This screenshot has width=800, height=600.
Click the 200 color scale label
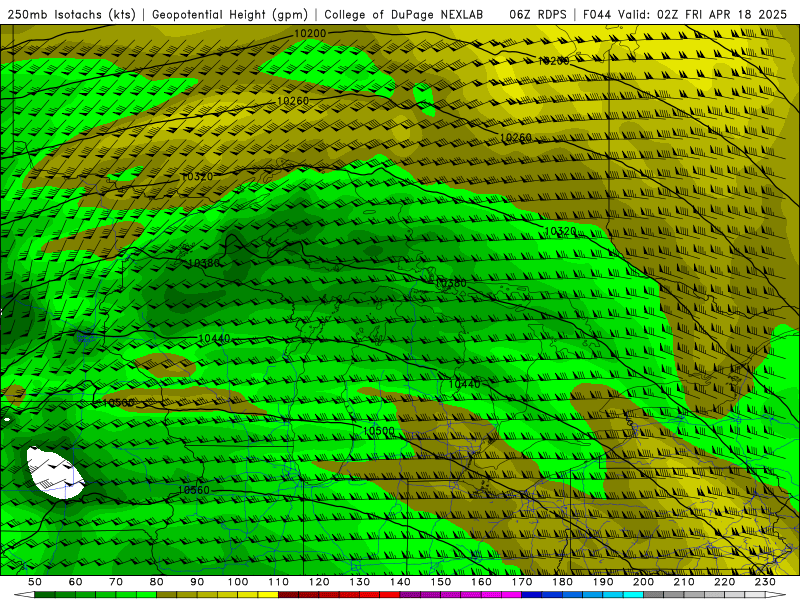643,582
